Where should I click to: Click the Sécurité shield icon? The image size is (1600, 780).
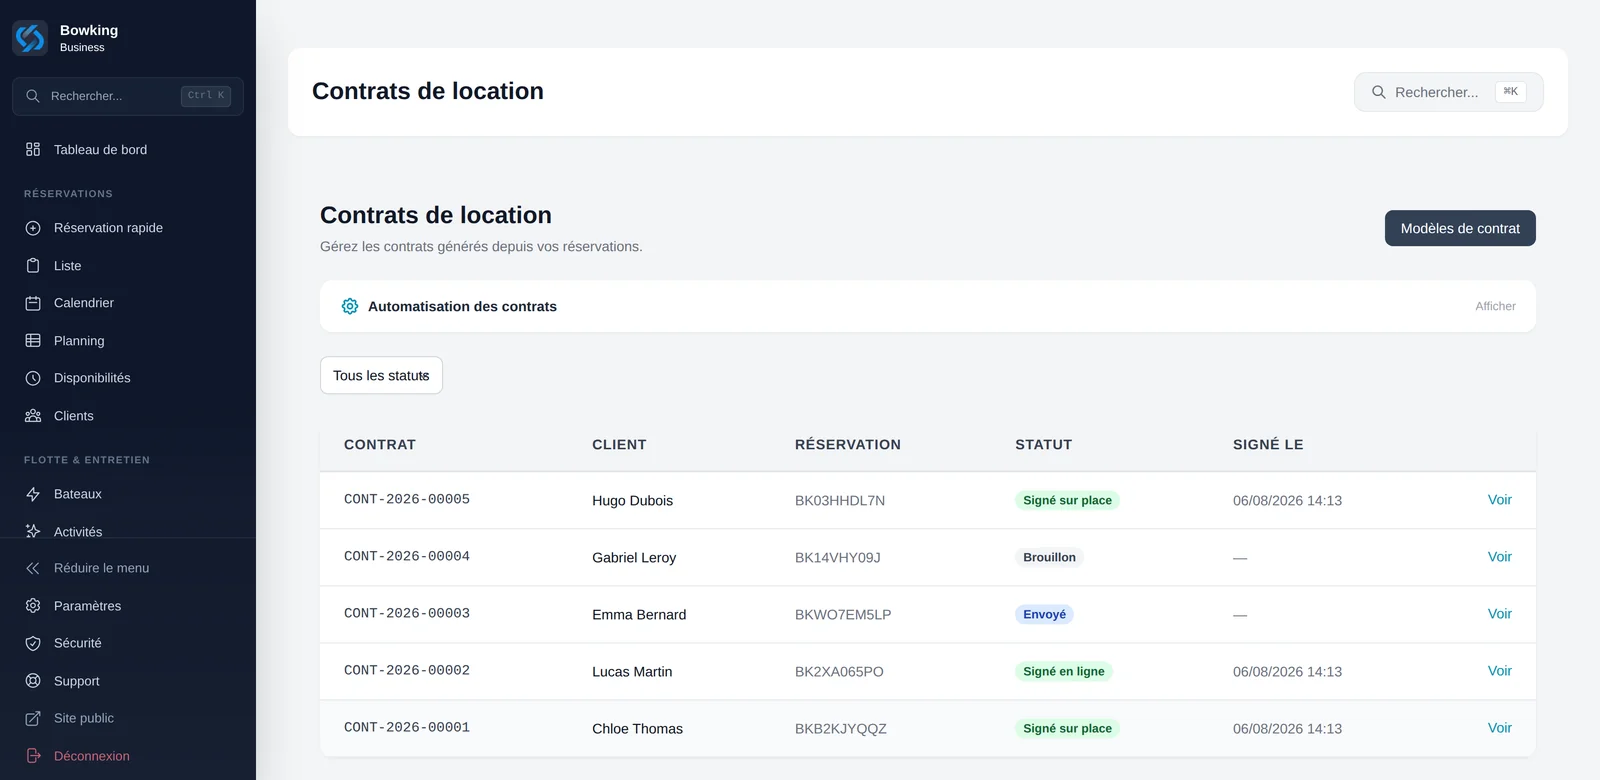click(33, 643)
